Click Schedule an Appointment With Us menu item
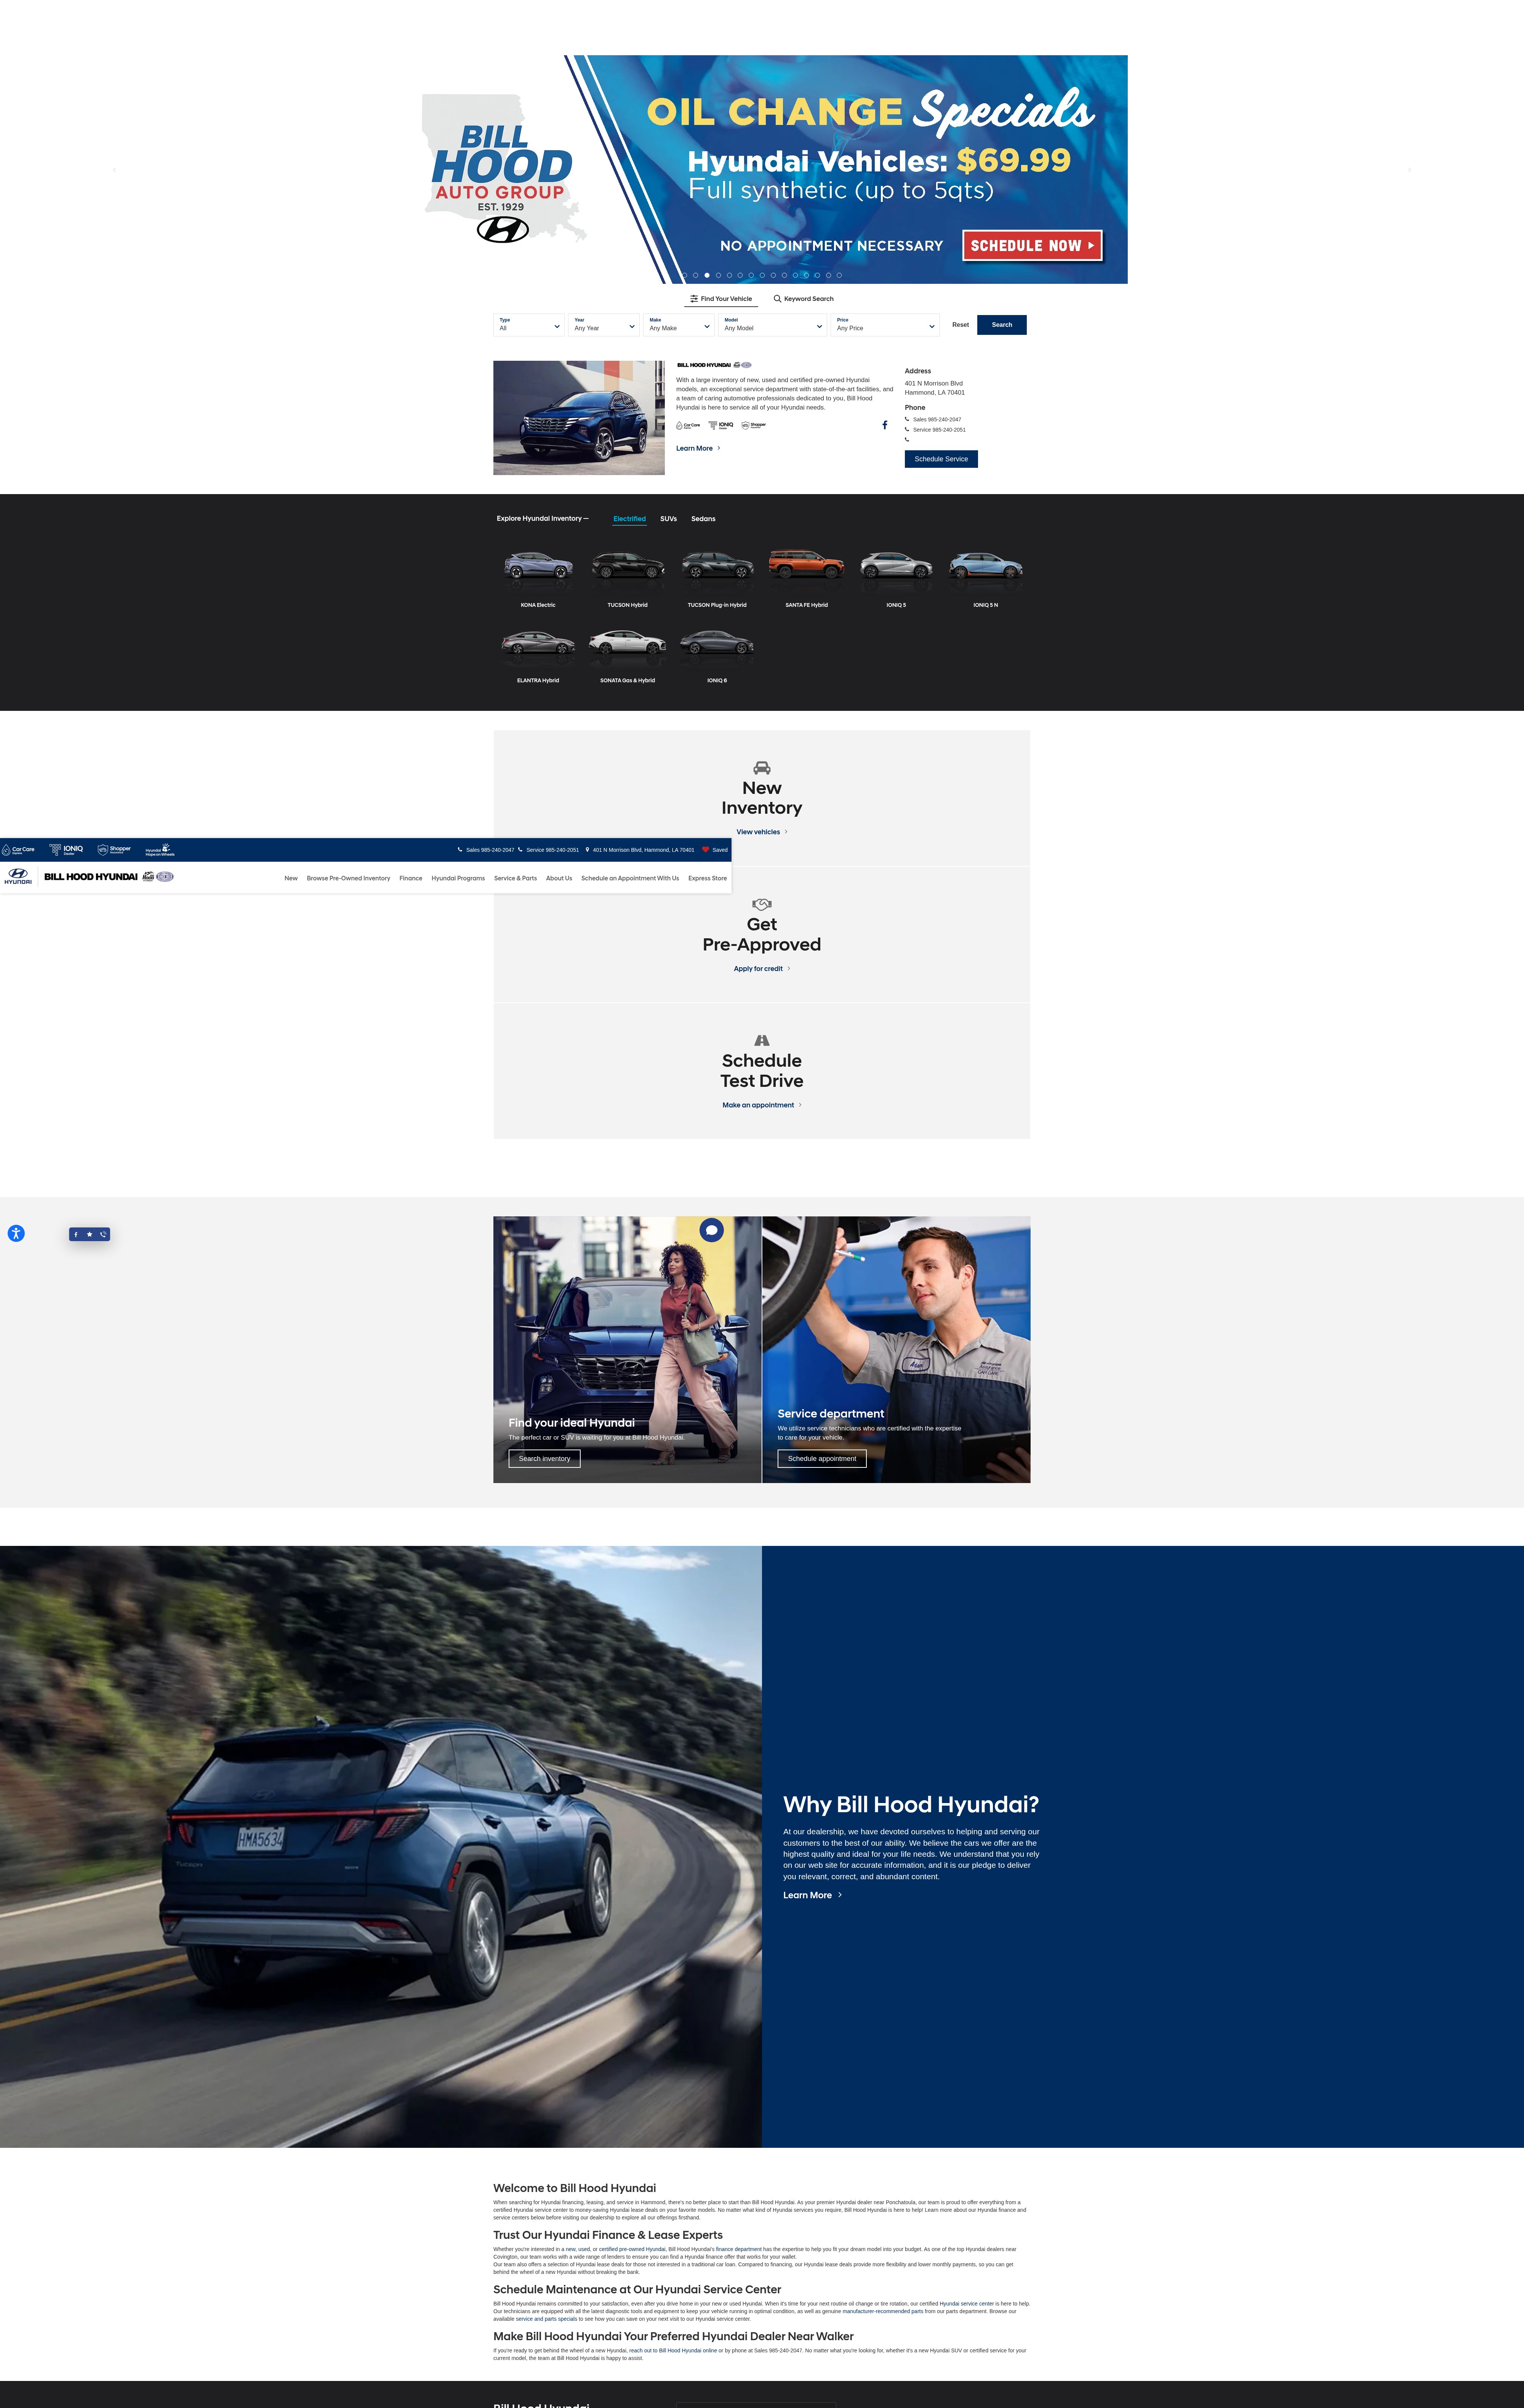Viewport: 1524px width, 2408px height. tap(630, 878)
